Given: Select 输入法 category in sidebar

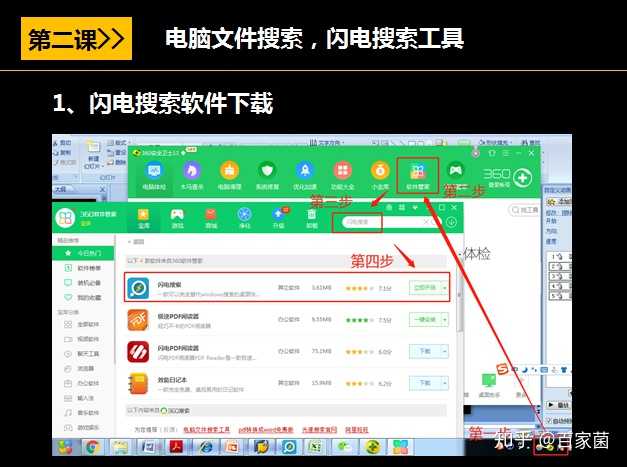Looking at the screenshot, I should [x=83, y=398].
